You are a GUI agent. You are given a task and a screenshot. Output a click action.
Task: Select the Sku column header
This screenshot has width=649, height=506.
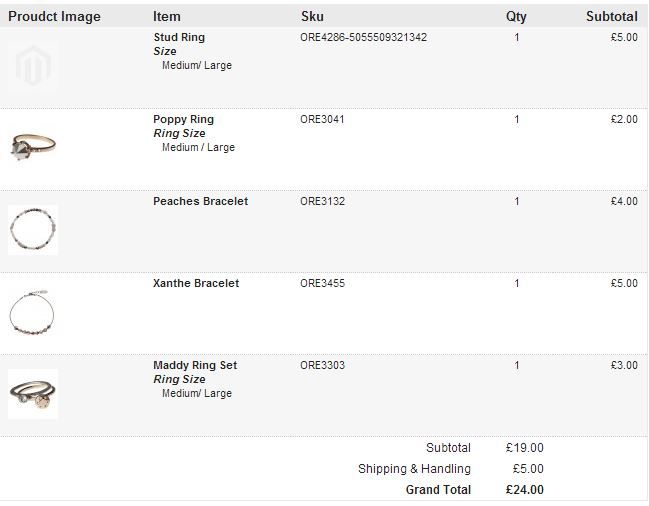312,17
